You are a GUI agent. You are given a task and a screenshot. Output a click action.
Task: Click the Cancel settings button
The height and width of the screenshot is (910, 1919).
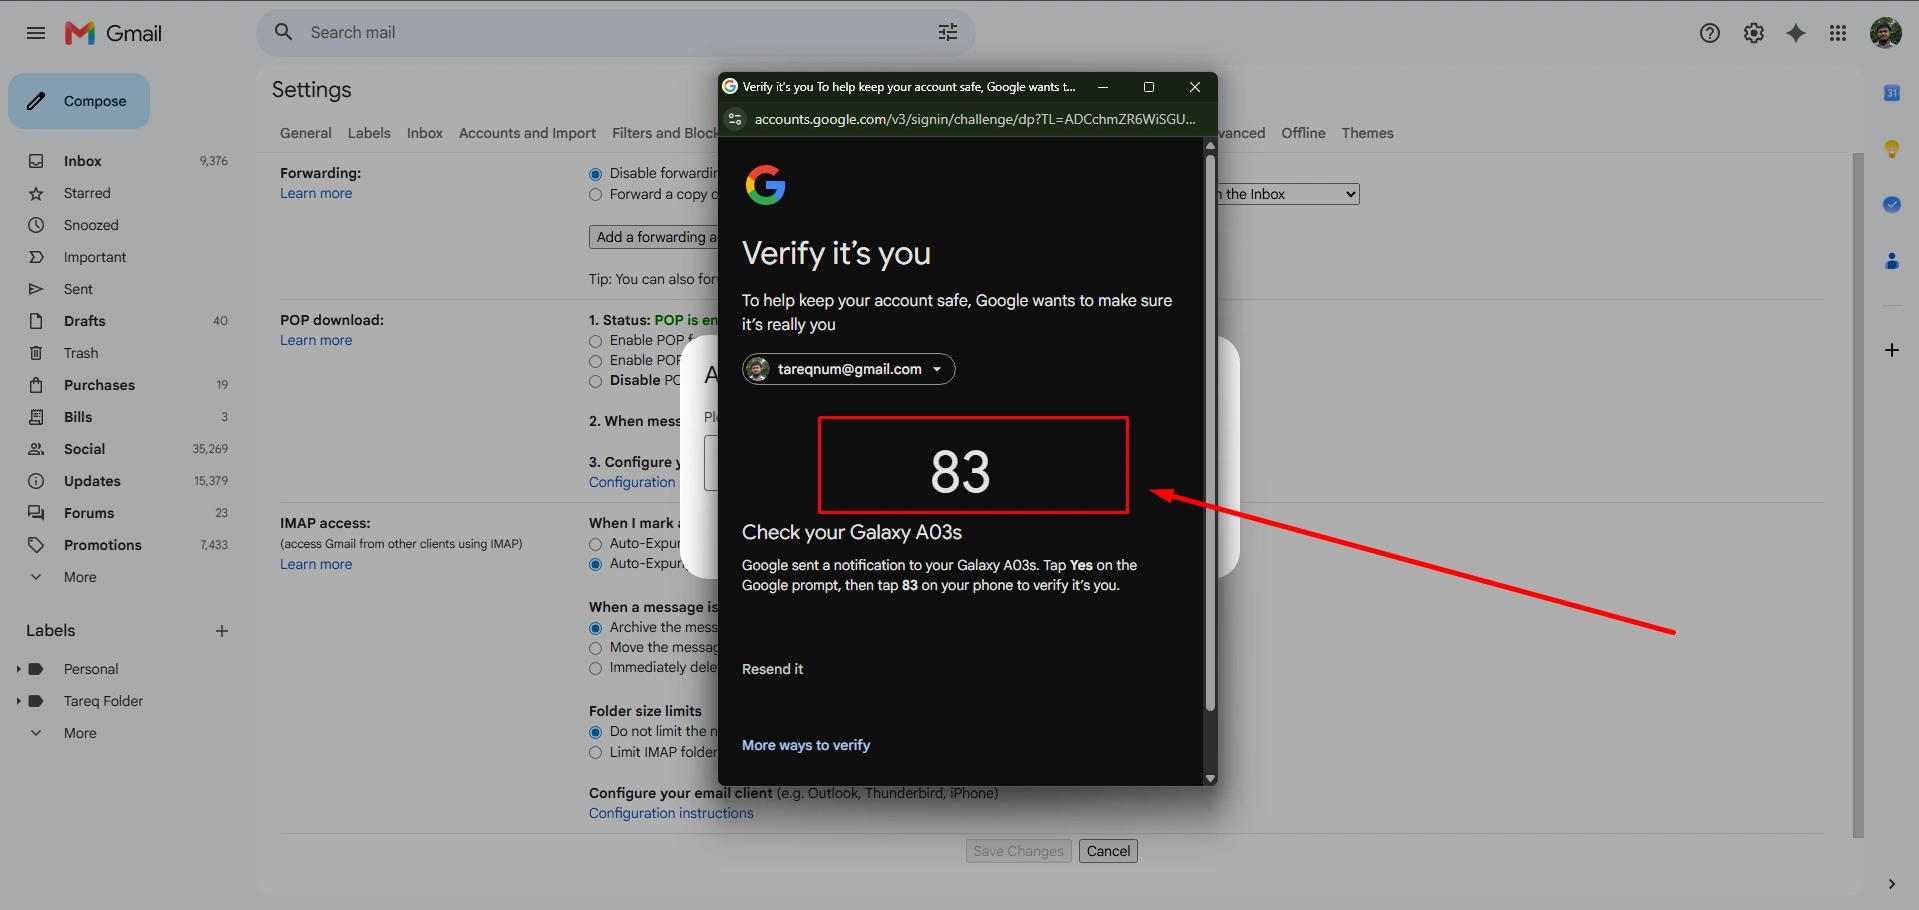click(x=1108, y=851)
